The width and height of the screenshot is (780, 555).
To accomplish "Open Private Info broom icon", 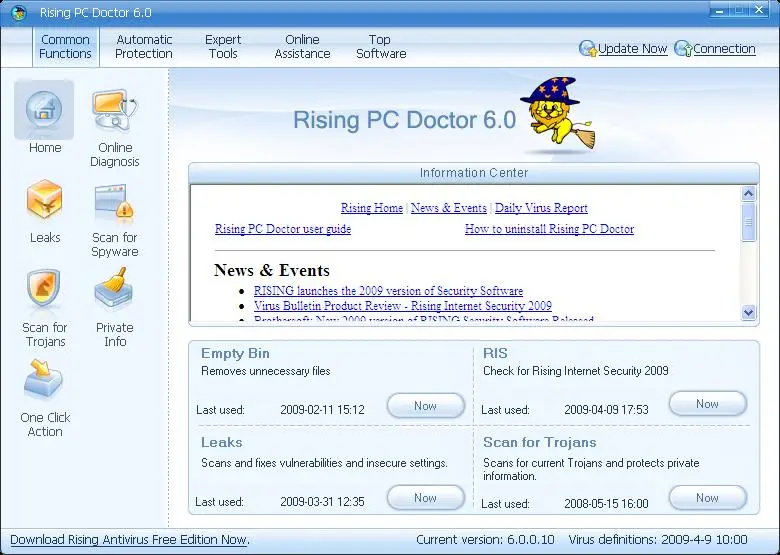I will (x=114, y=288).
